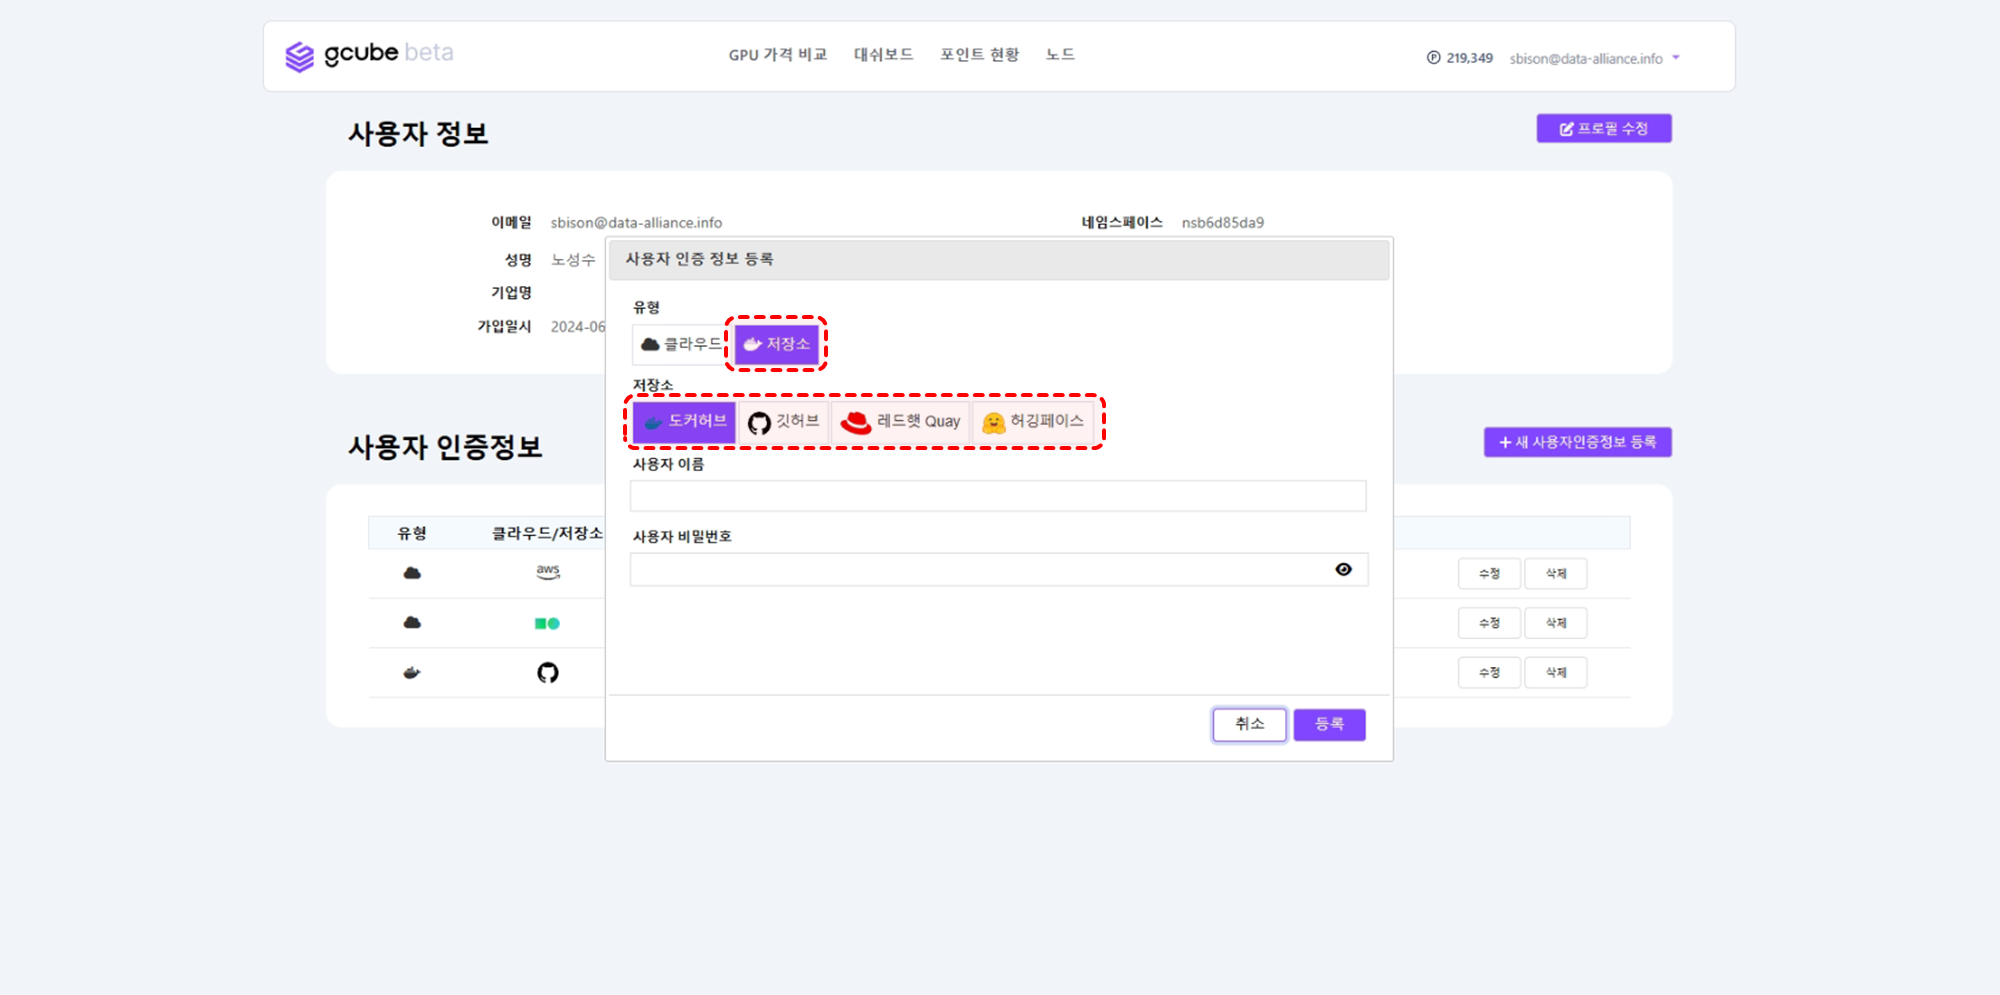This screenshot has height=995, width=2000.
Task: Select namespace value nsb6d85da9
Action: [1223, 223]
